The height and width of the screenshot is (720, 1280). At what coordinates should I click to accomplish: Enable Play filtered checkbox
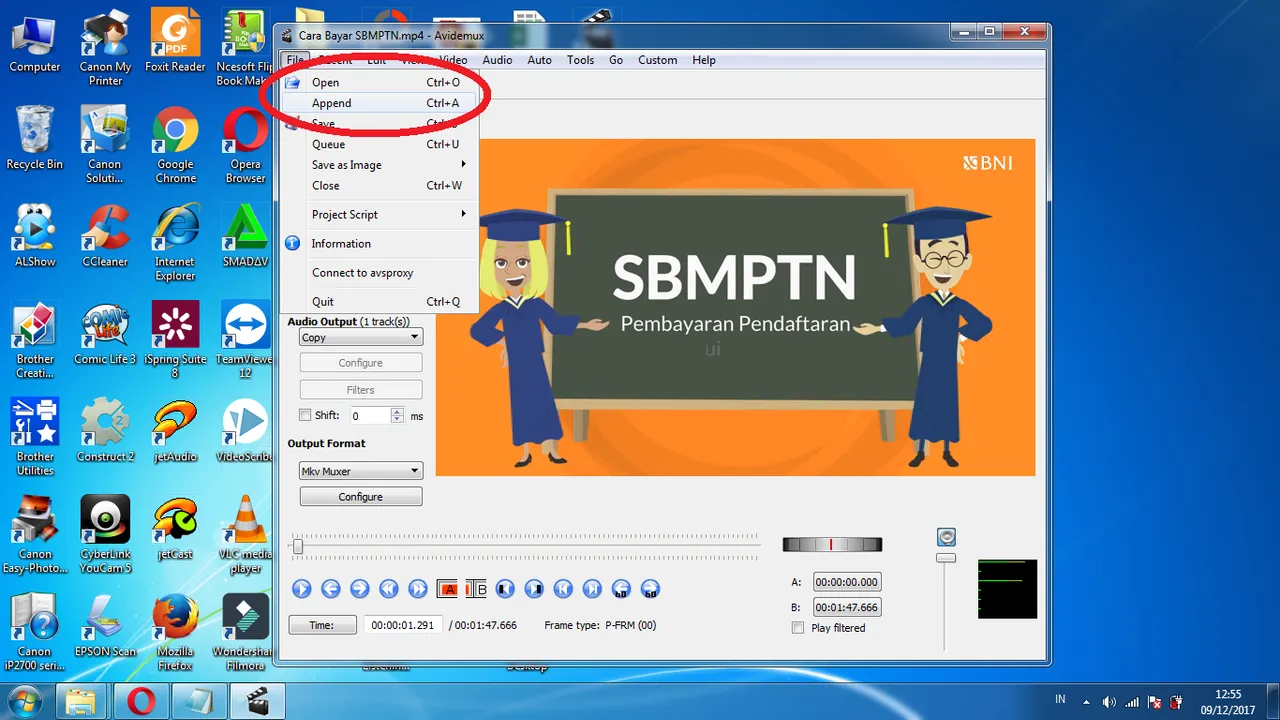point(798,628)
